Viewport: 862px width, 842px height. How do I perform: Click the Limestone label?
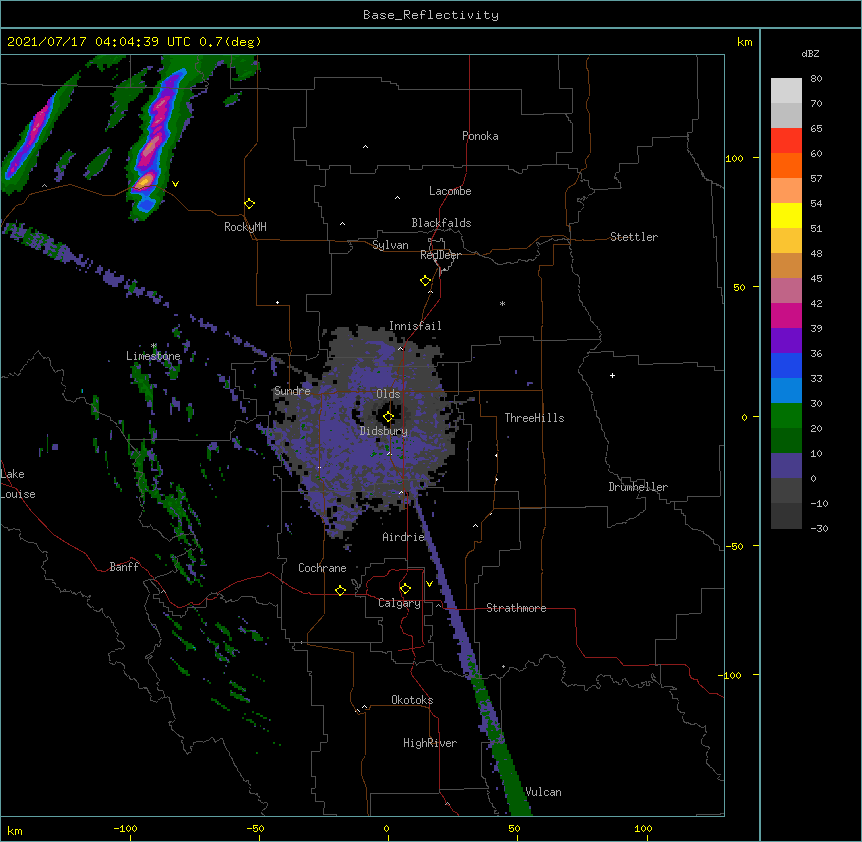[153, 356]
